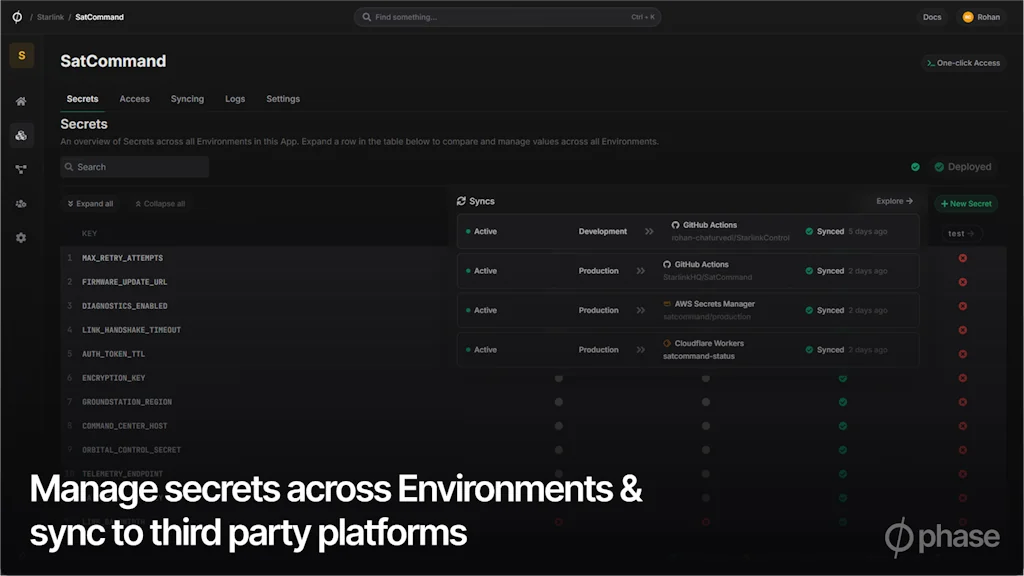
Task: Click the yellow S organisation avatar
Action: pos(21,56)
